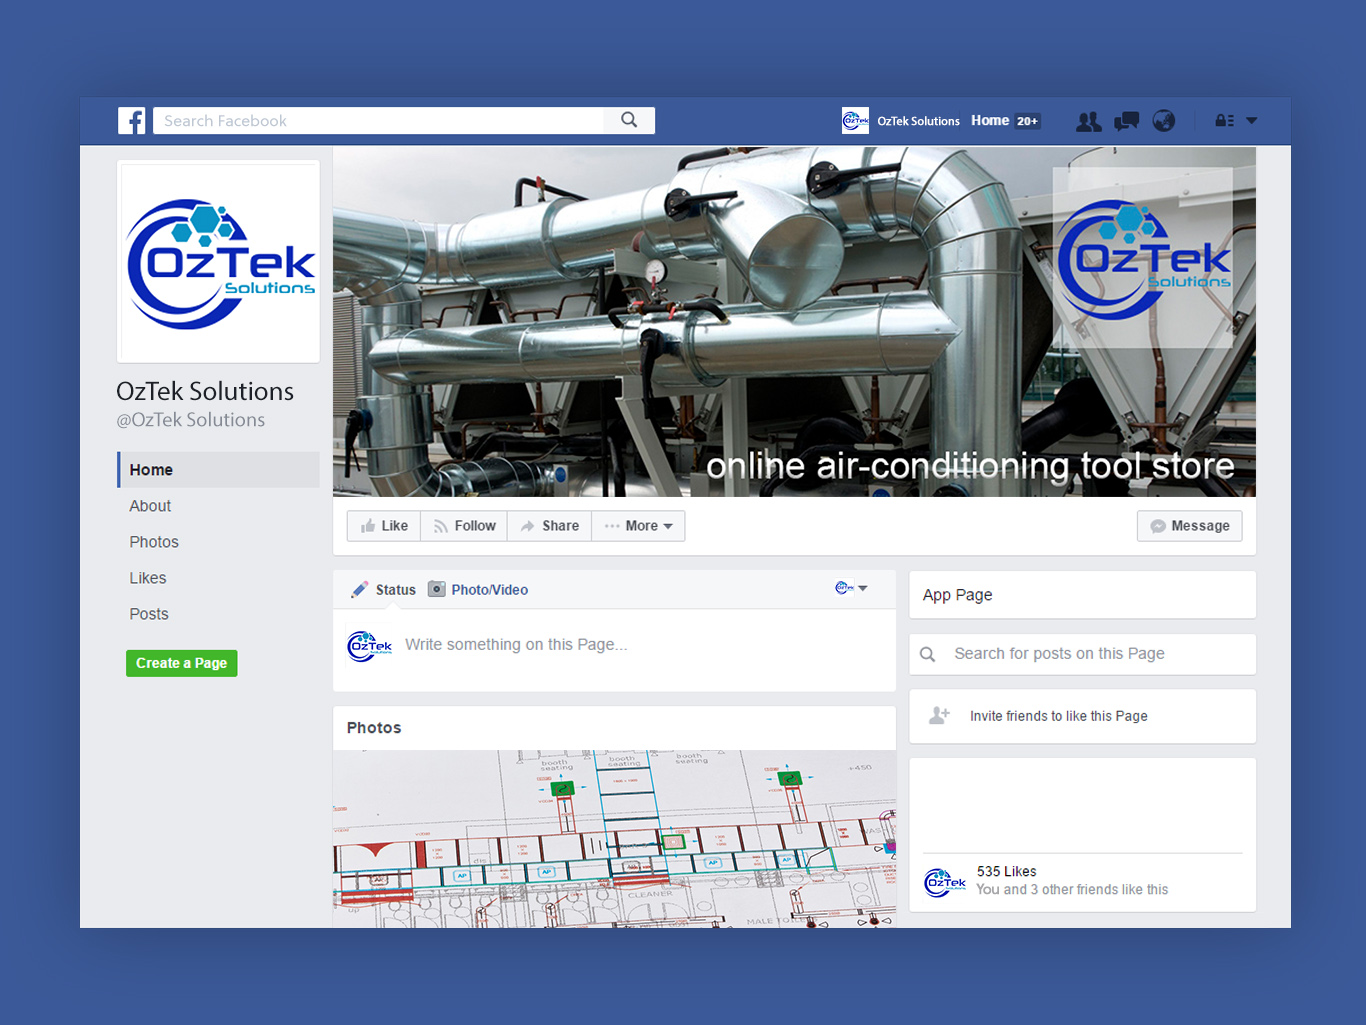Open Posts in sidebar
This screenshot has height=1025, width=1366.
point(149,614)
